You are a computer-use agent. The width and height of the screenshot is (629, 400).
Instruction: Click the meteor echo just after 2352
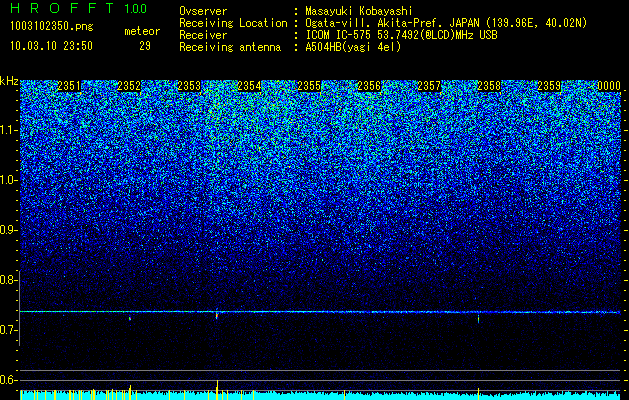tap(130, 319)
